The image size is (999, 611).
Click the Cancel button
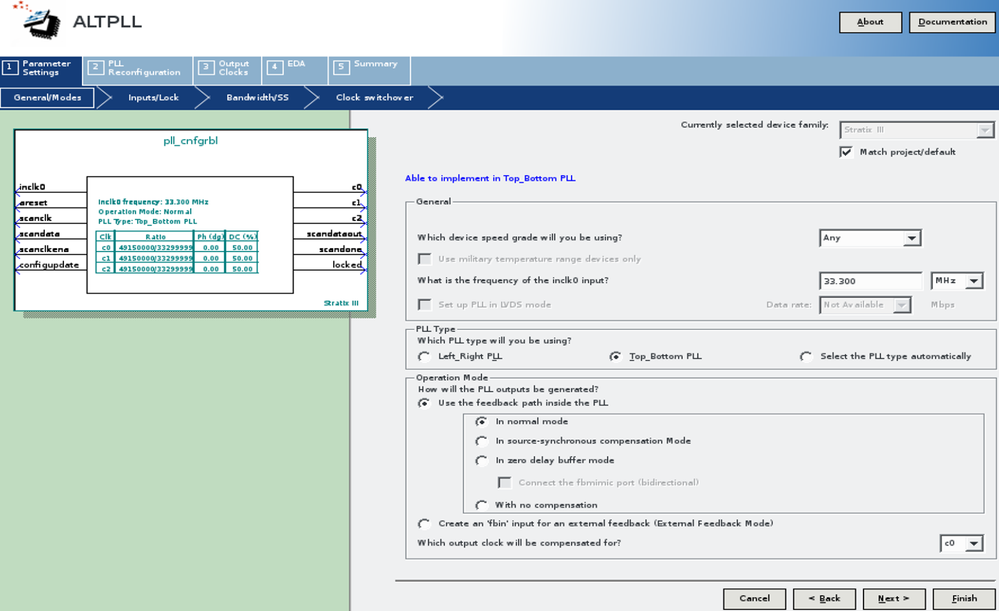(x=754, y=599)
